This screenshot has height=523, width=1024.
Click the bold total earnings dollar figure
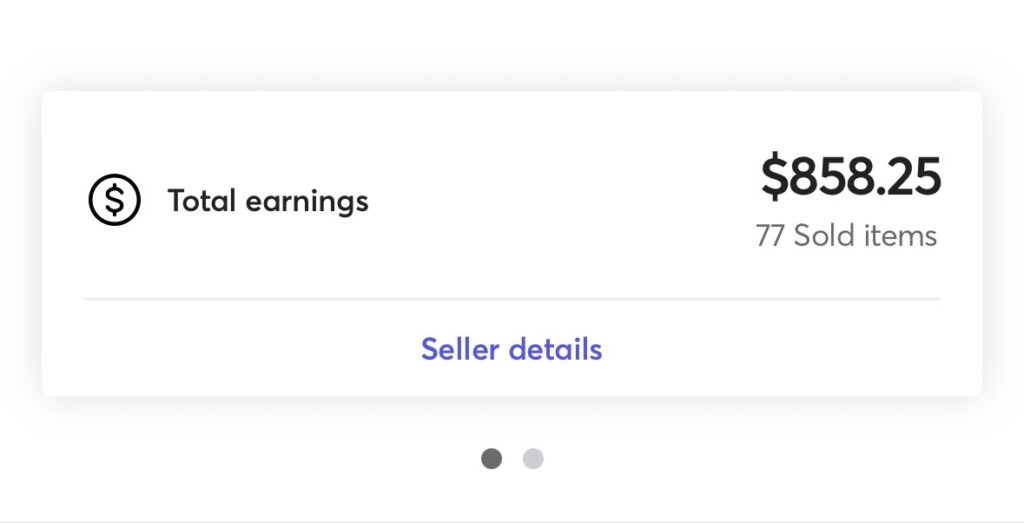(850, 177)
